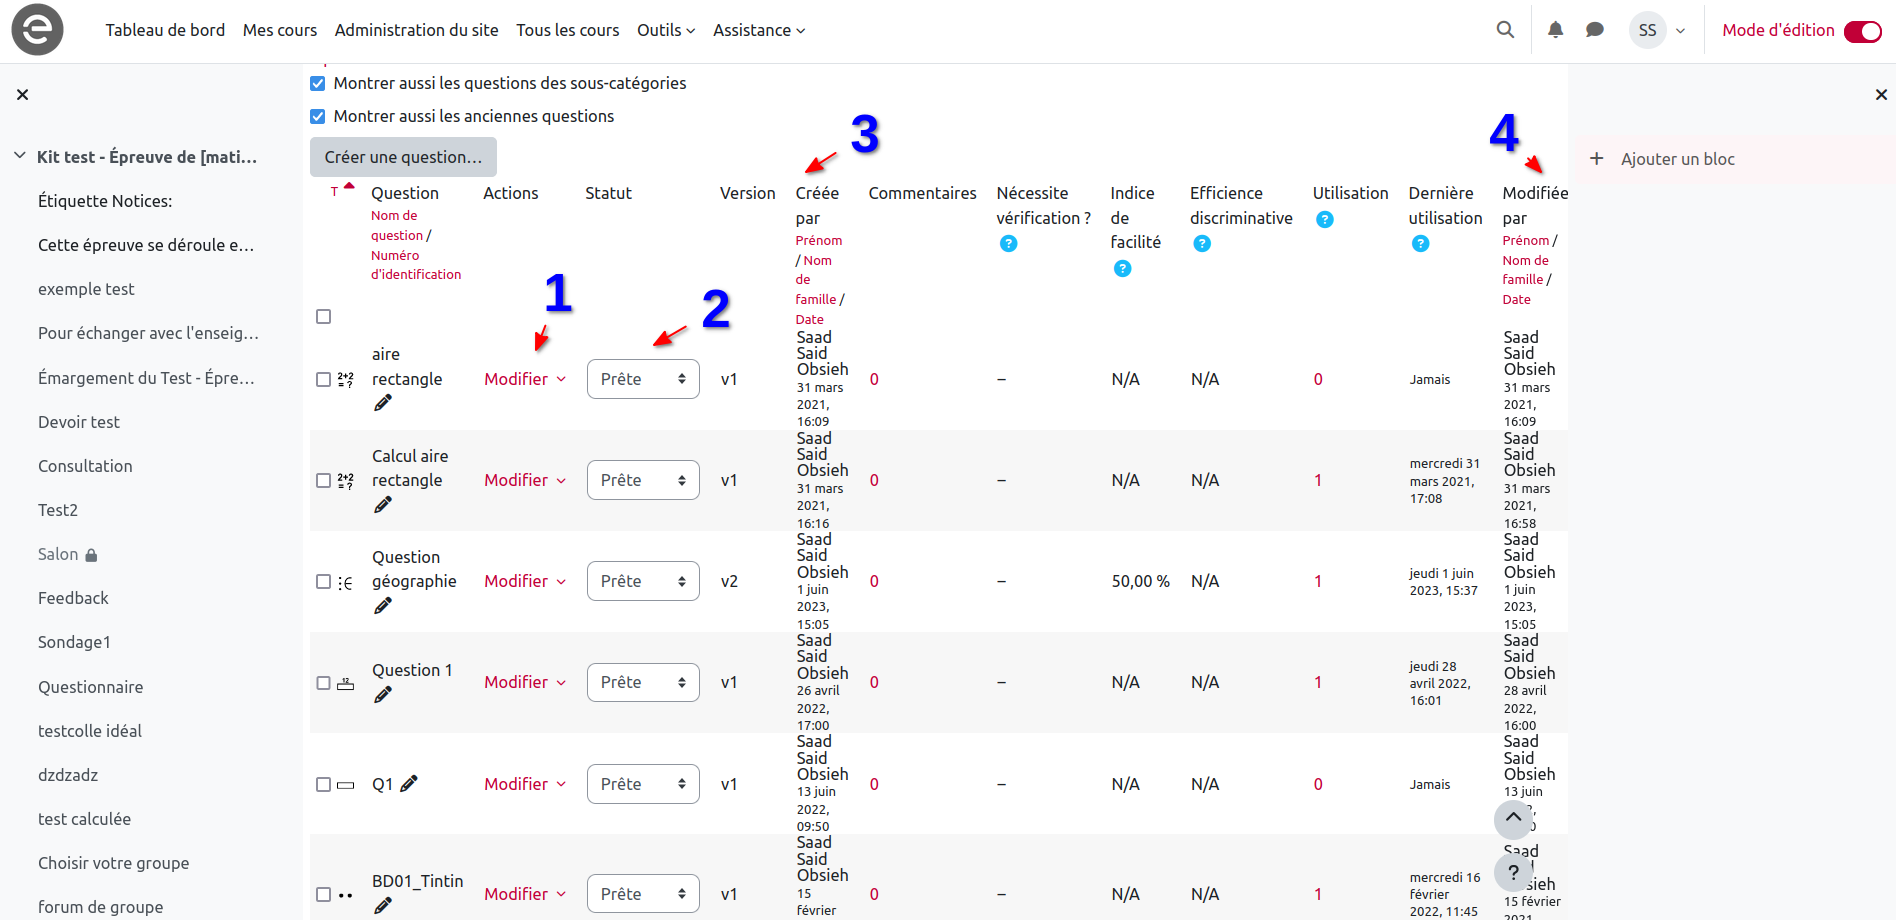Click the Créer une question button

click(403, 157)
